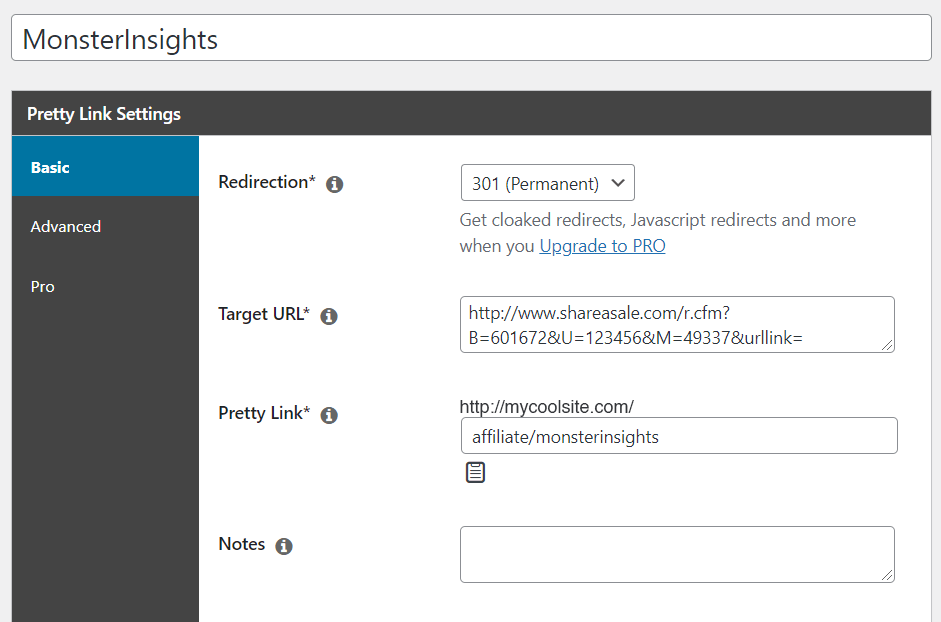Switch to the Advanced tab
Viewport: 941px width, 622px height.
coord(65,227)
